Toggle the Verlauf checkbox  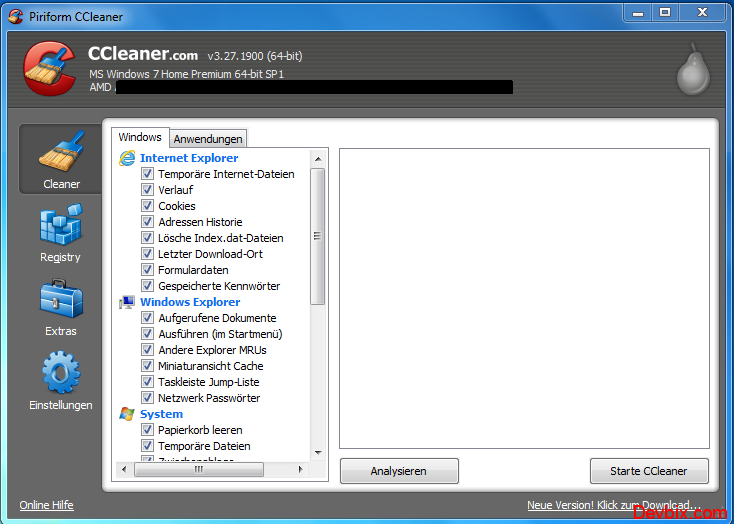(x=147, y=190)
